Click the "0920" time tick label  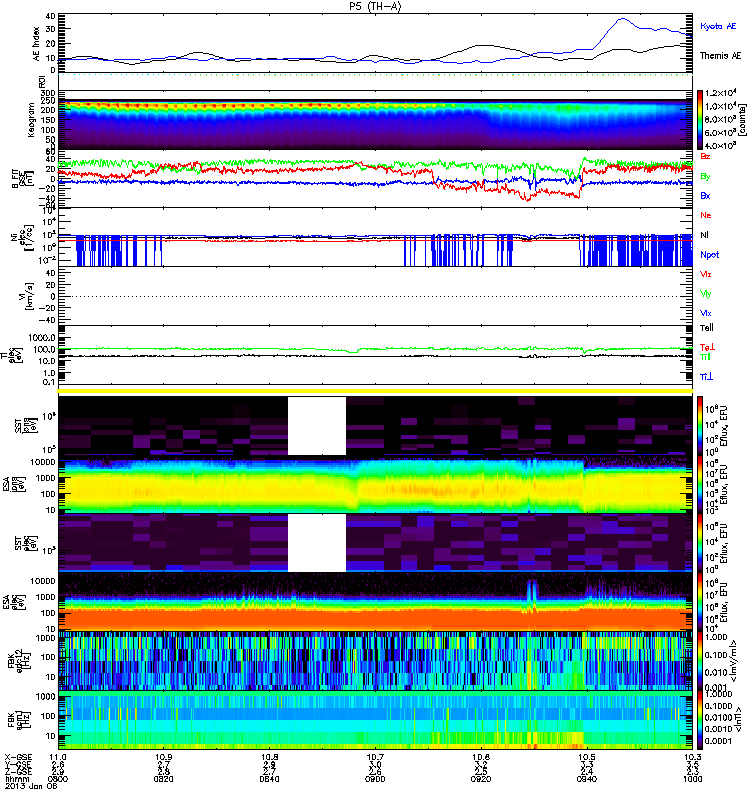point(481,779)
